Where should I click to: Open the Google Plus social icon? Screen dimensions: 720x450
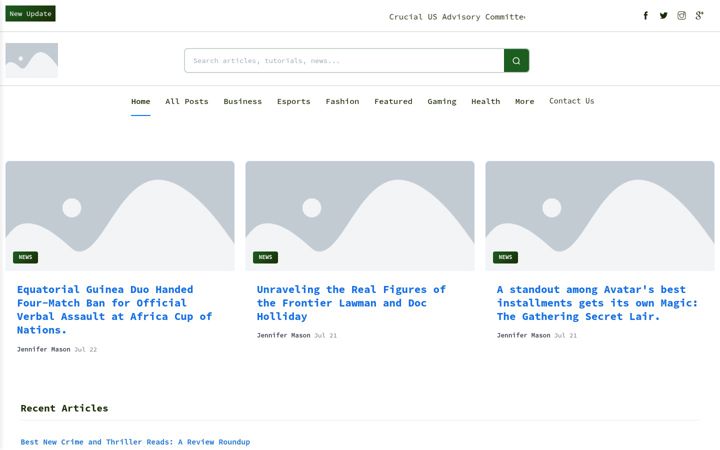click(699, 16)
